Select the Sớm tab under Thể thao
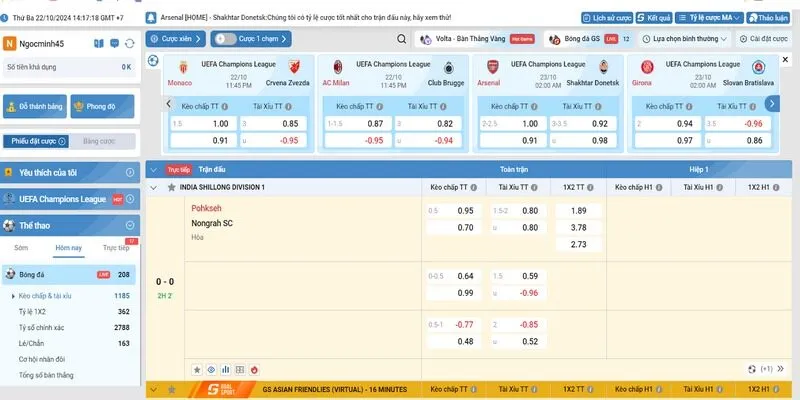 [21, 248]
